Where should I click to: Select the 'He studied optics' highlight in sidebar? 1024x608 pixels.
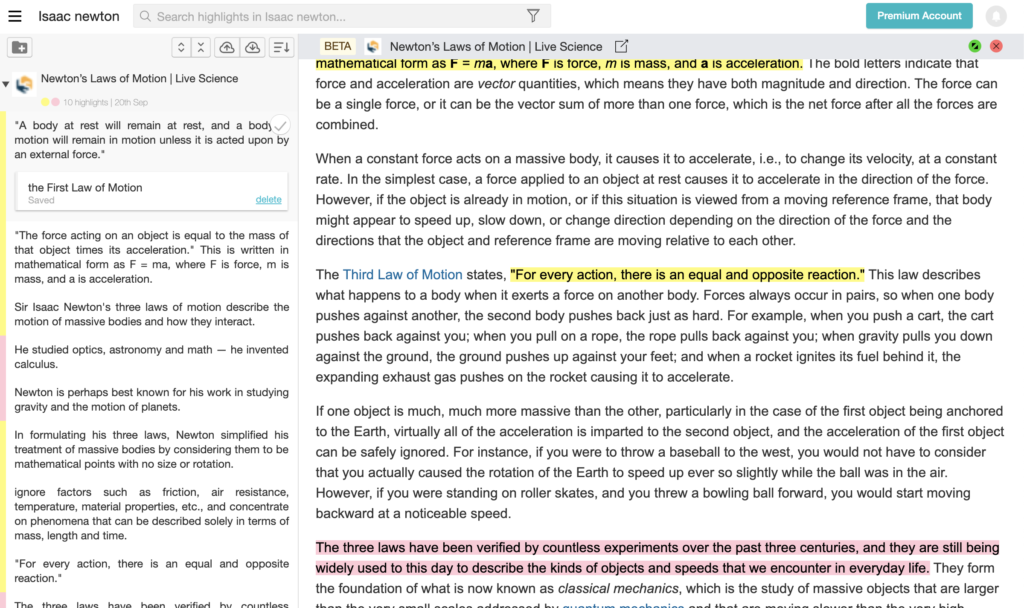(x=152, y=357)
